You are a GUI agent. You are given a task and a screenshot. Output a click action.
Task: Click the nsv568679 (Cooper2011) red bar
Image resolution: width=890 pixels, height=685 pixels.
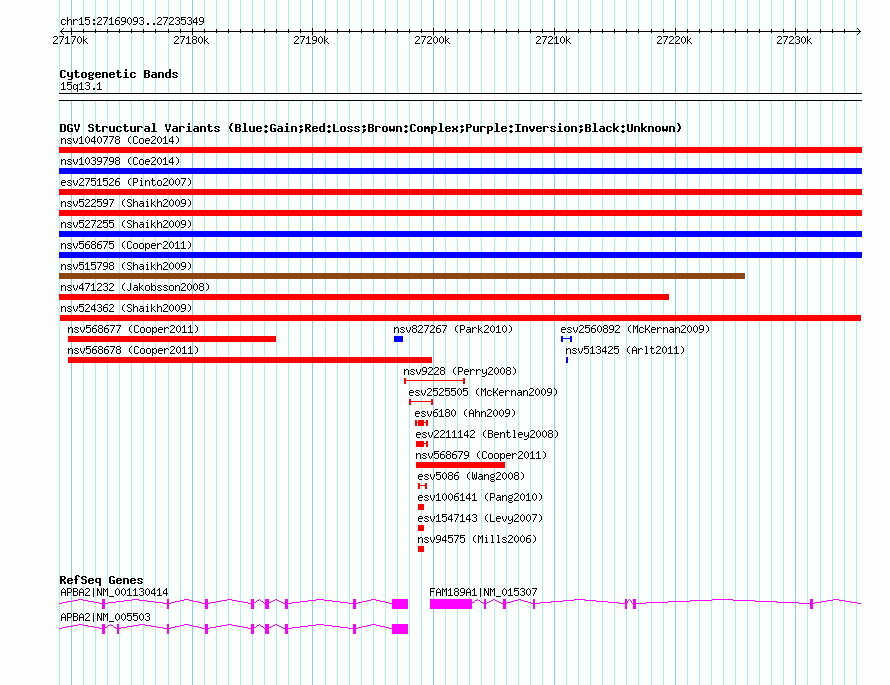pos(460,465)
